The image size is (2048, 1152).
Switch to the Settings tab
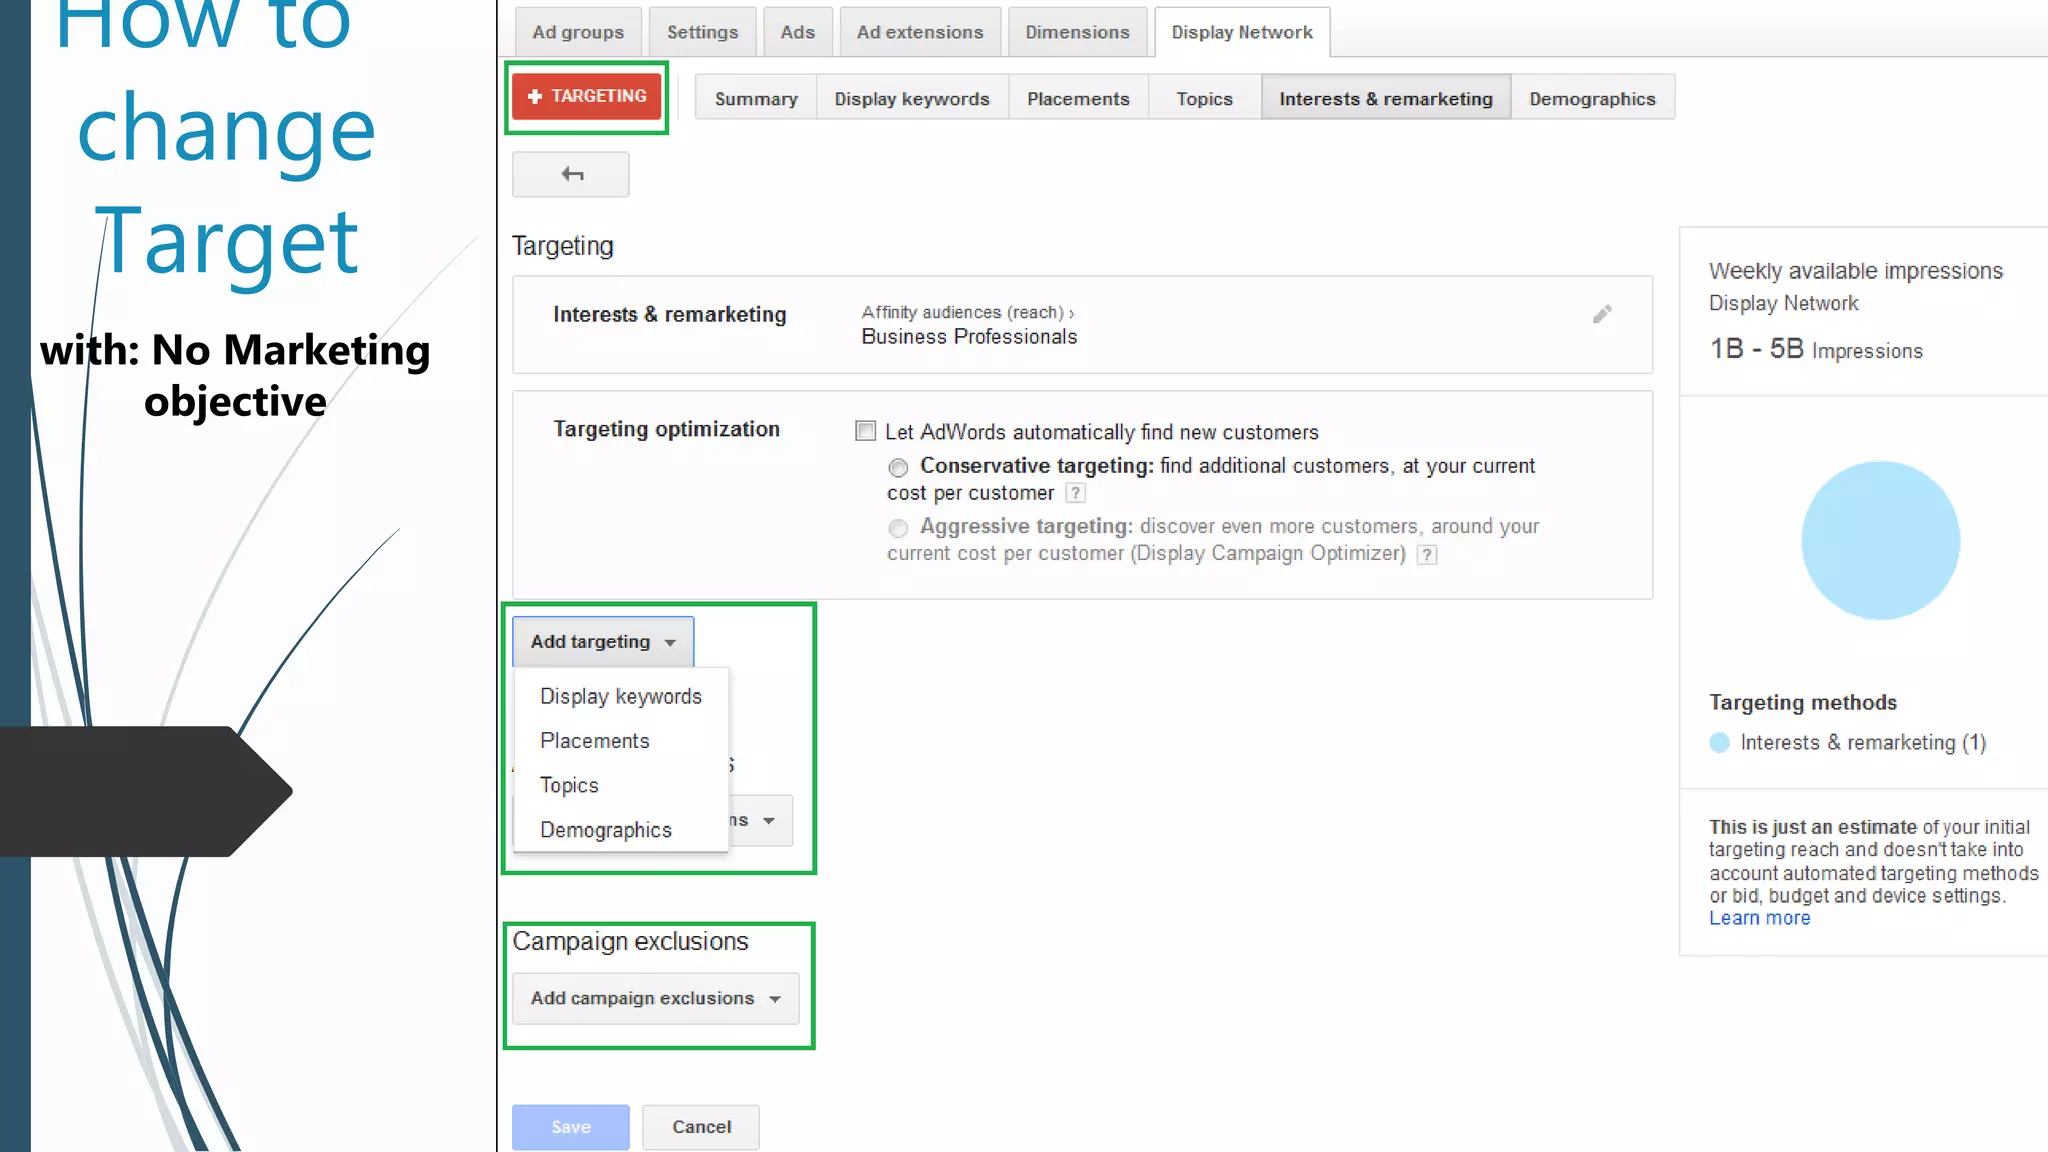click(702, 32)
